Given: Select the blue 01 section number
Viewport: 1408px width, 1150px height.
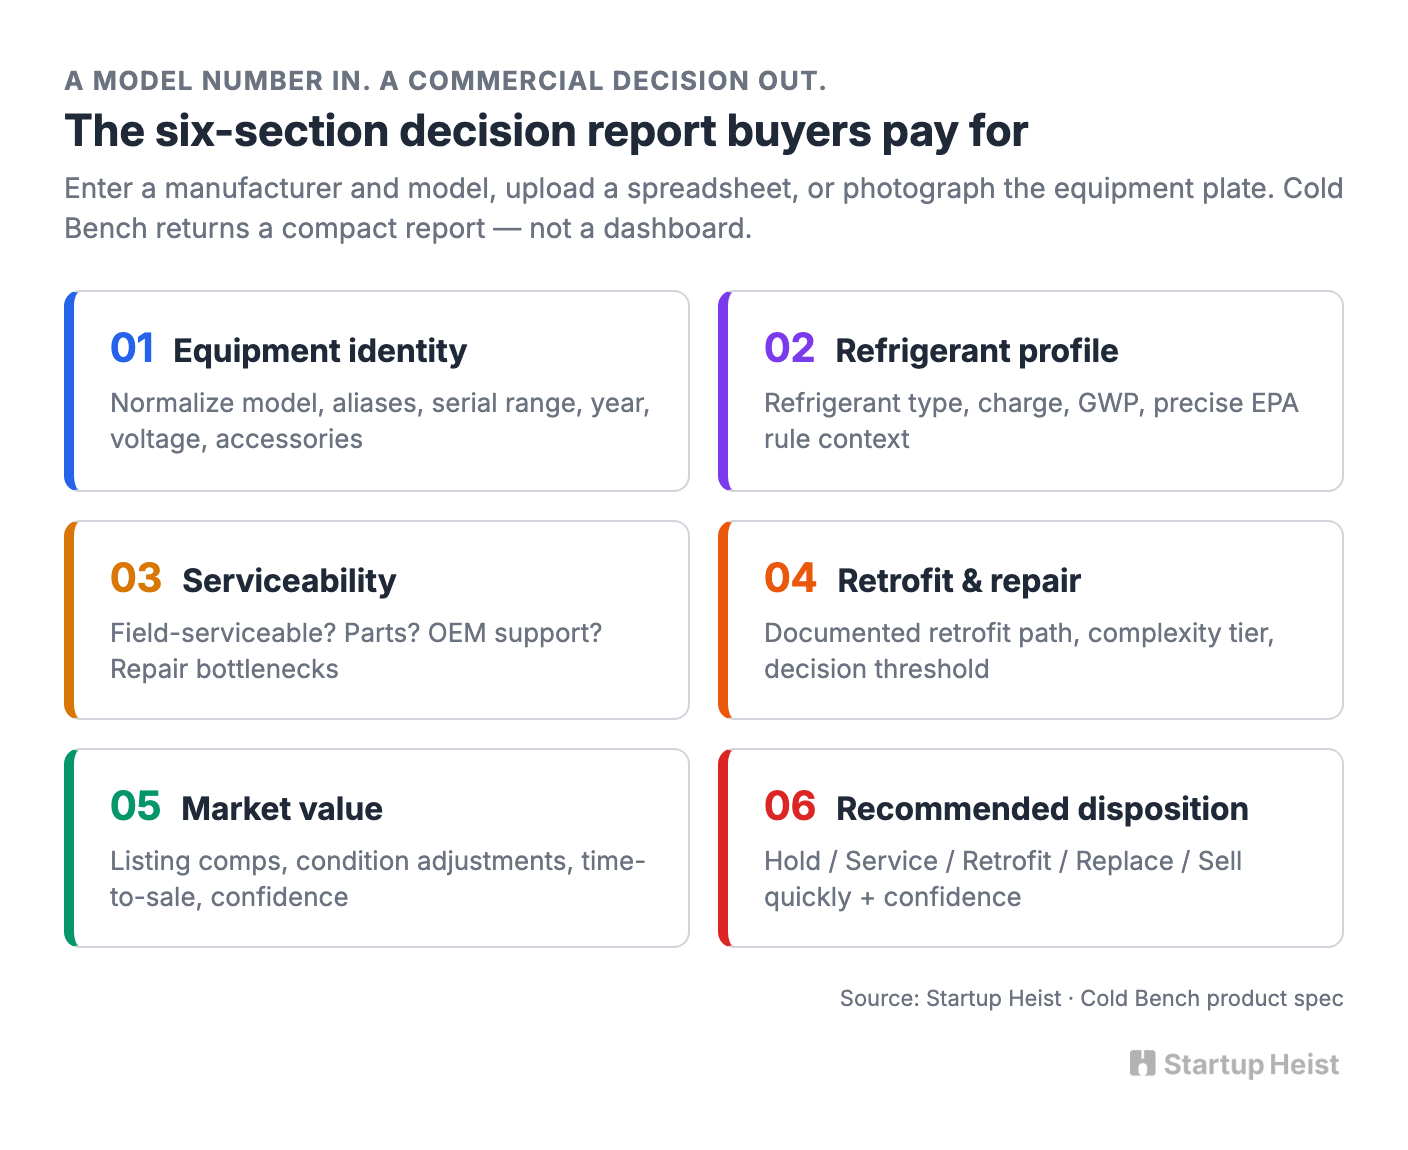Looking at the screenshot, I should tap(132, 348).
